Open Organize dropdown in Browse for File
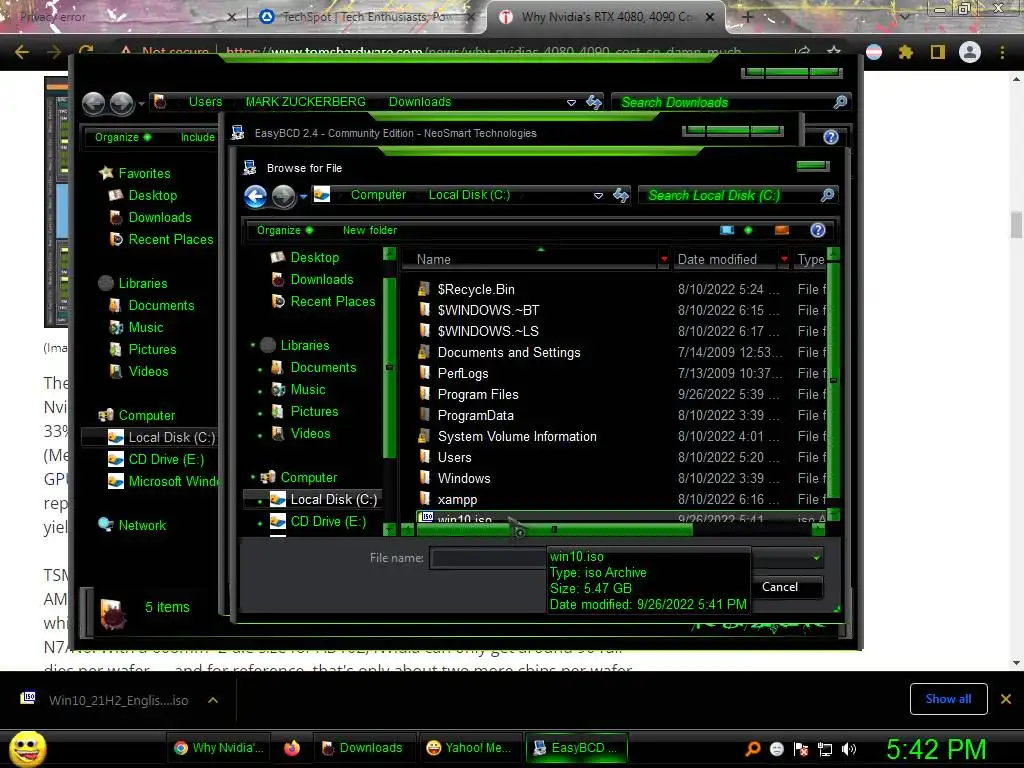Viewport: 1024px width, 768px height. click(285, 230)
